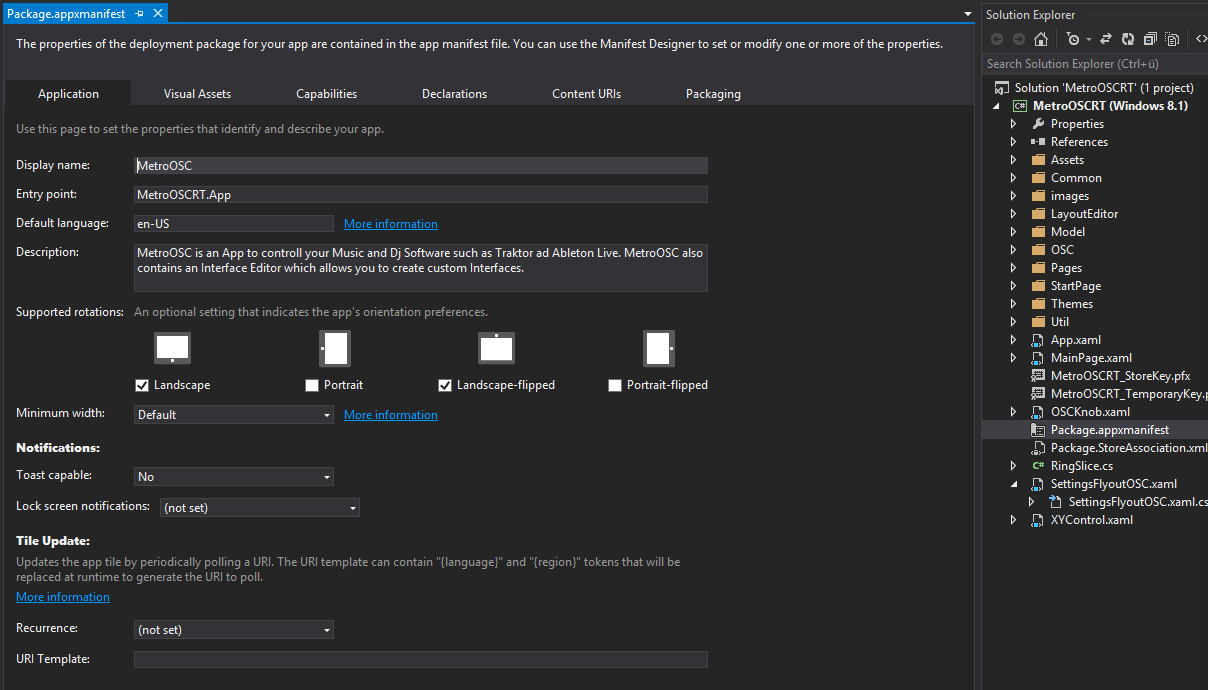The height and width of the screenshot is (690, 1208).
Task: Refresh the Solution Explorer tree
Action: (1128, 39)
